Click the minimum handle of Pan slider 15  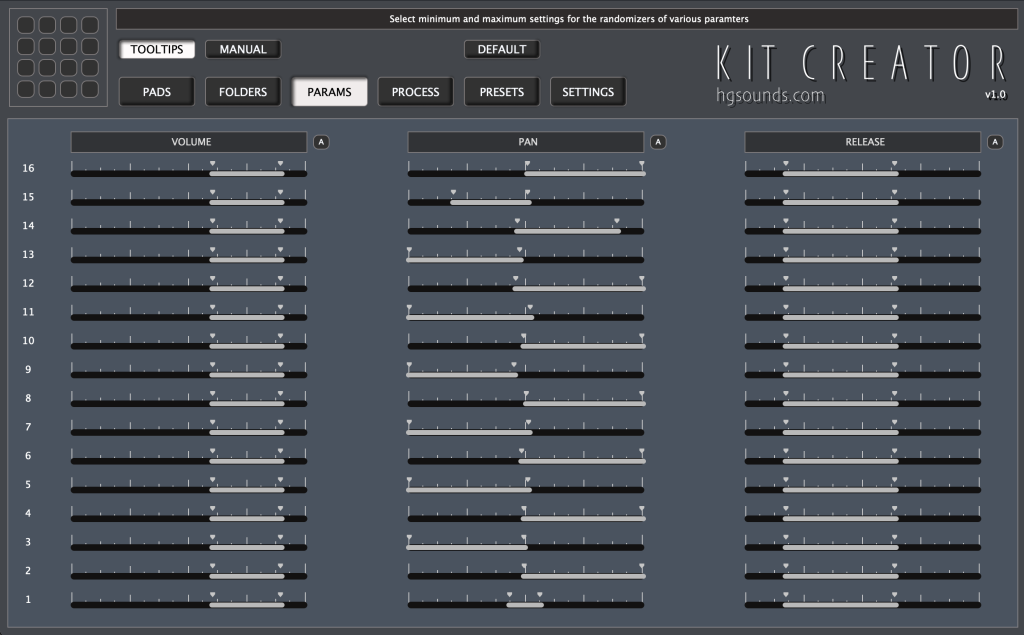point(453,193)
